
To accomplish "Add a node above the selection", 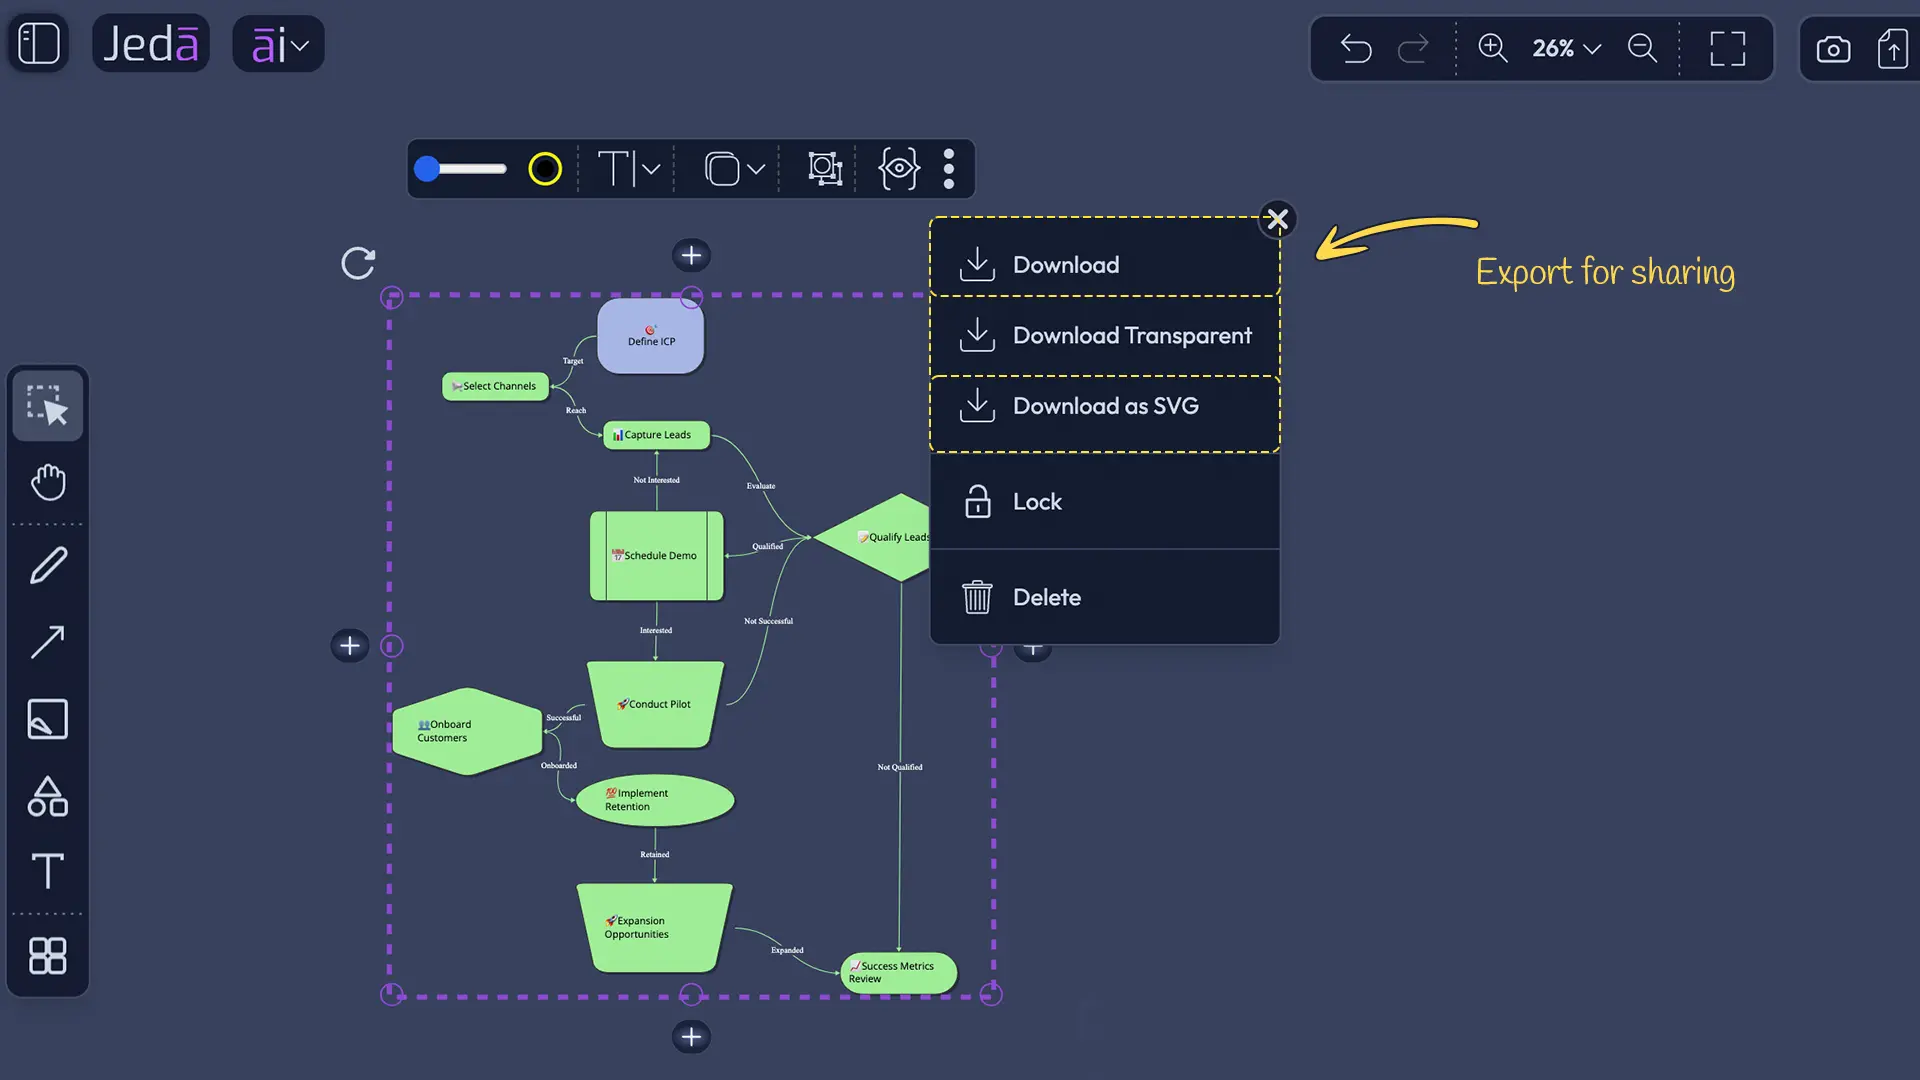I will point(691,255).
